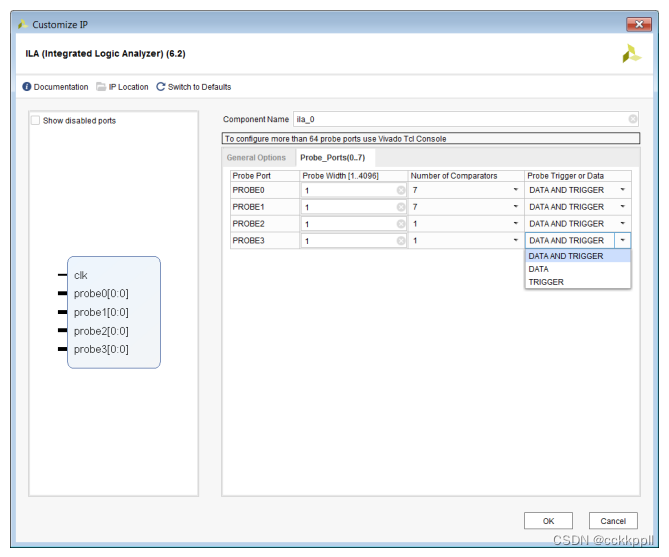Open PROBE3 Number of Comparators dropdown
The width and height of the screenshot is (669, 557).
point(515,240)
